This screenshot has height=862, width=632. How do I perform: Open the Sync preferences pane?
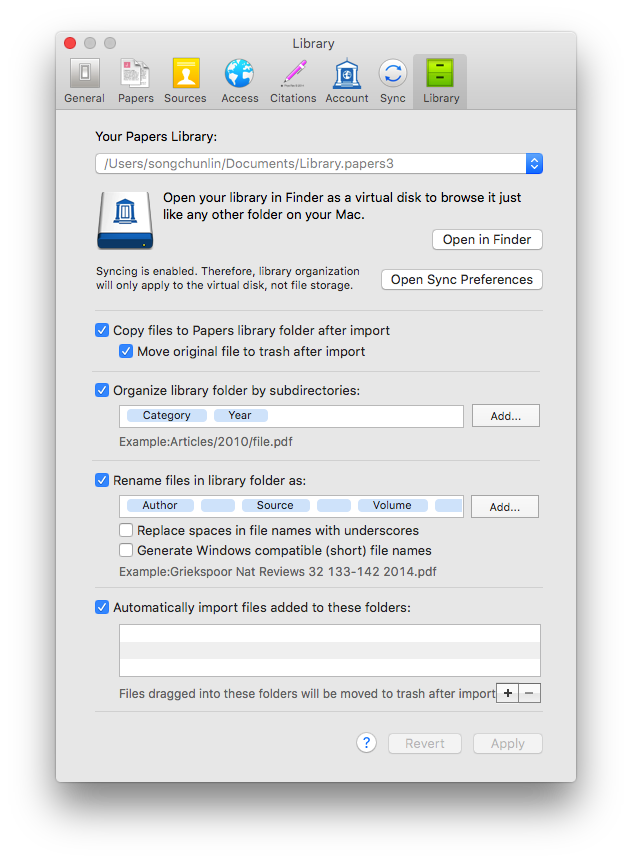click(x=393, y=81)
